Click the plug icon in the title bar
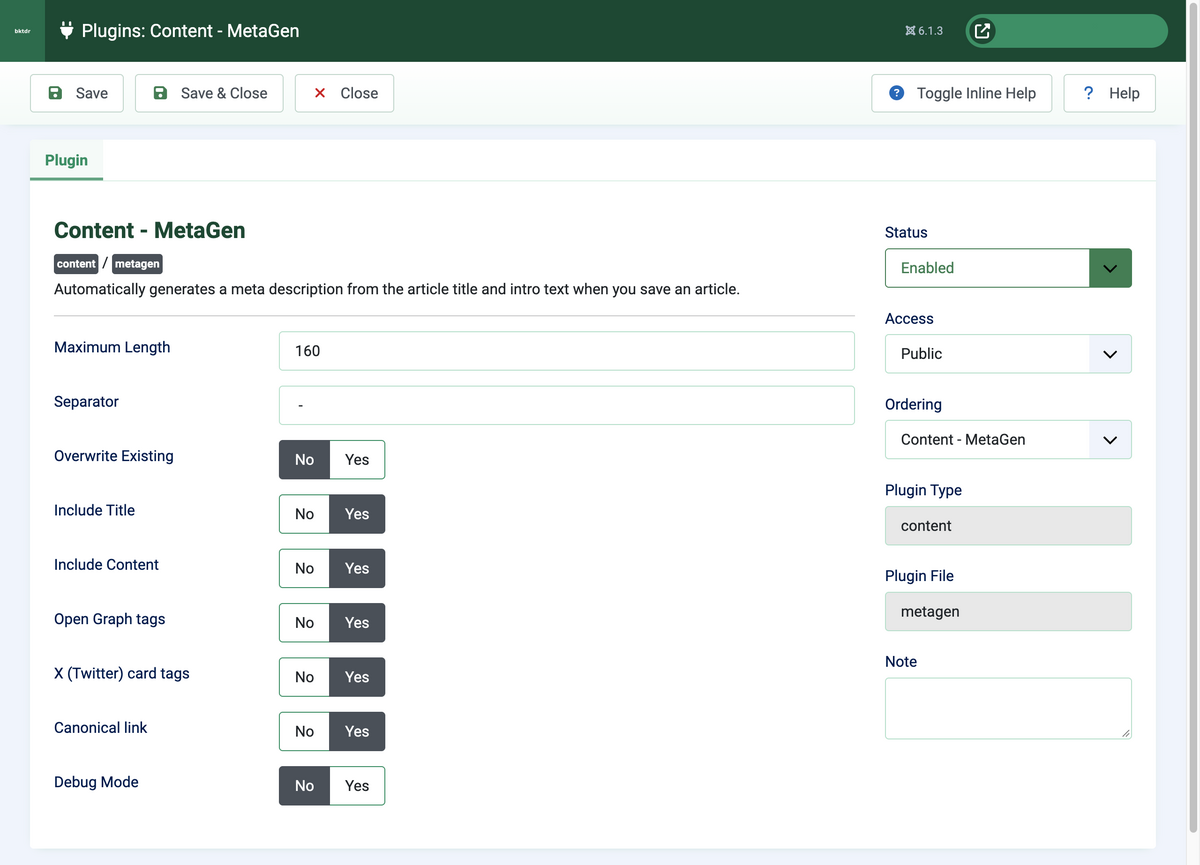The width and height of the screenshot is (1200, 865). (x=67, y=30)
